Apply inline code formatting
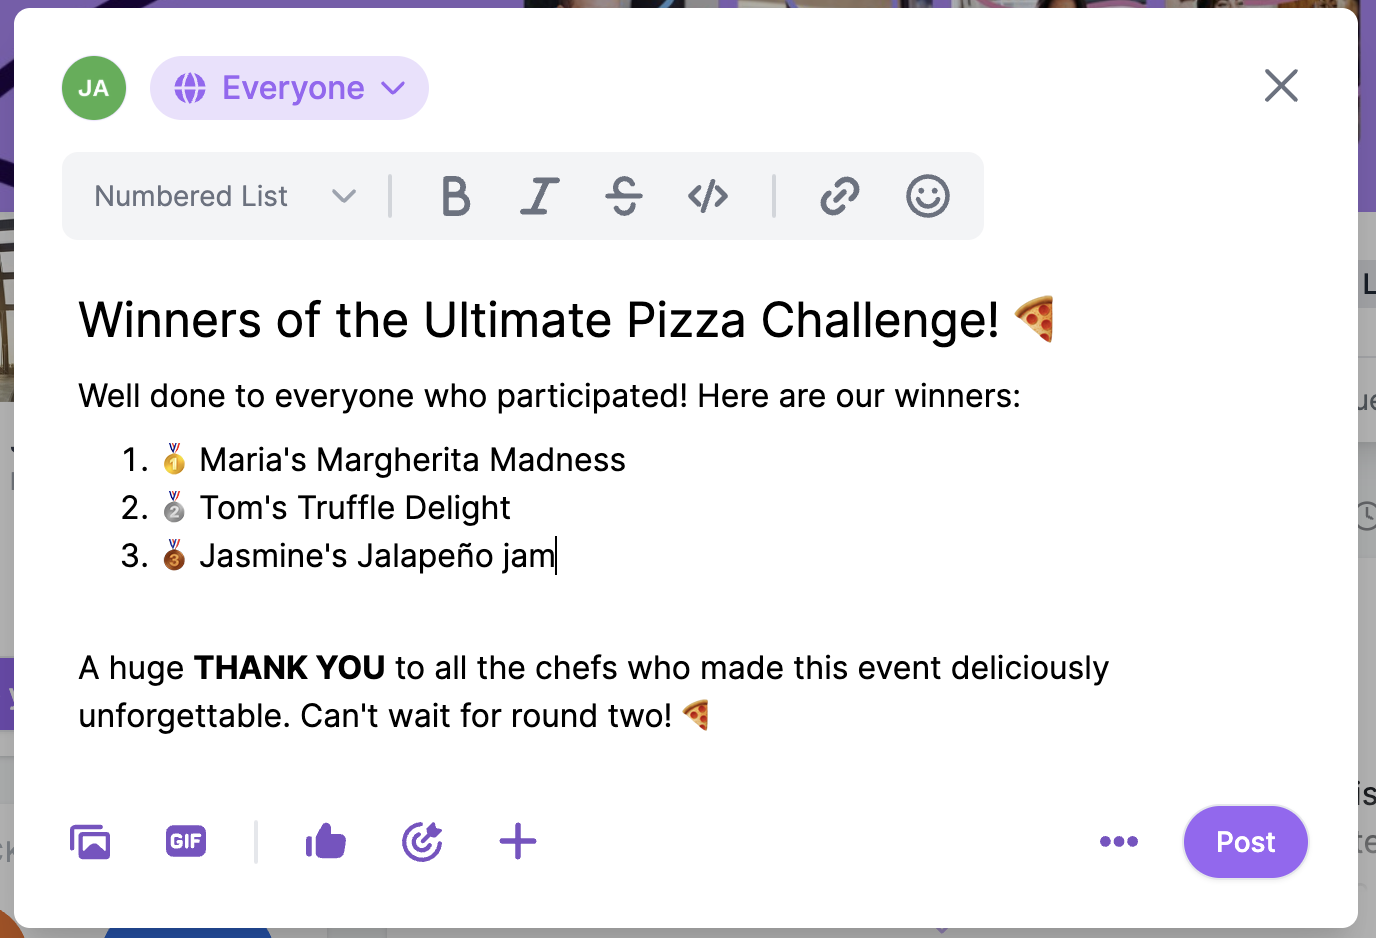The image size is (1376, 938). pyautogui.click(x=708, y=196)
